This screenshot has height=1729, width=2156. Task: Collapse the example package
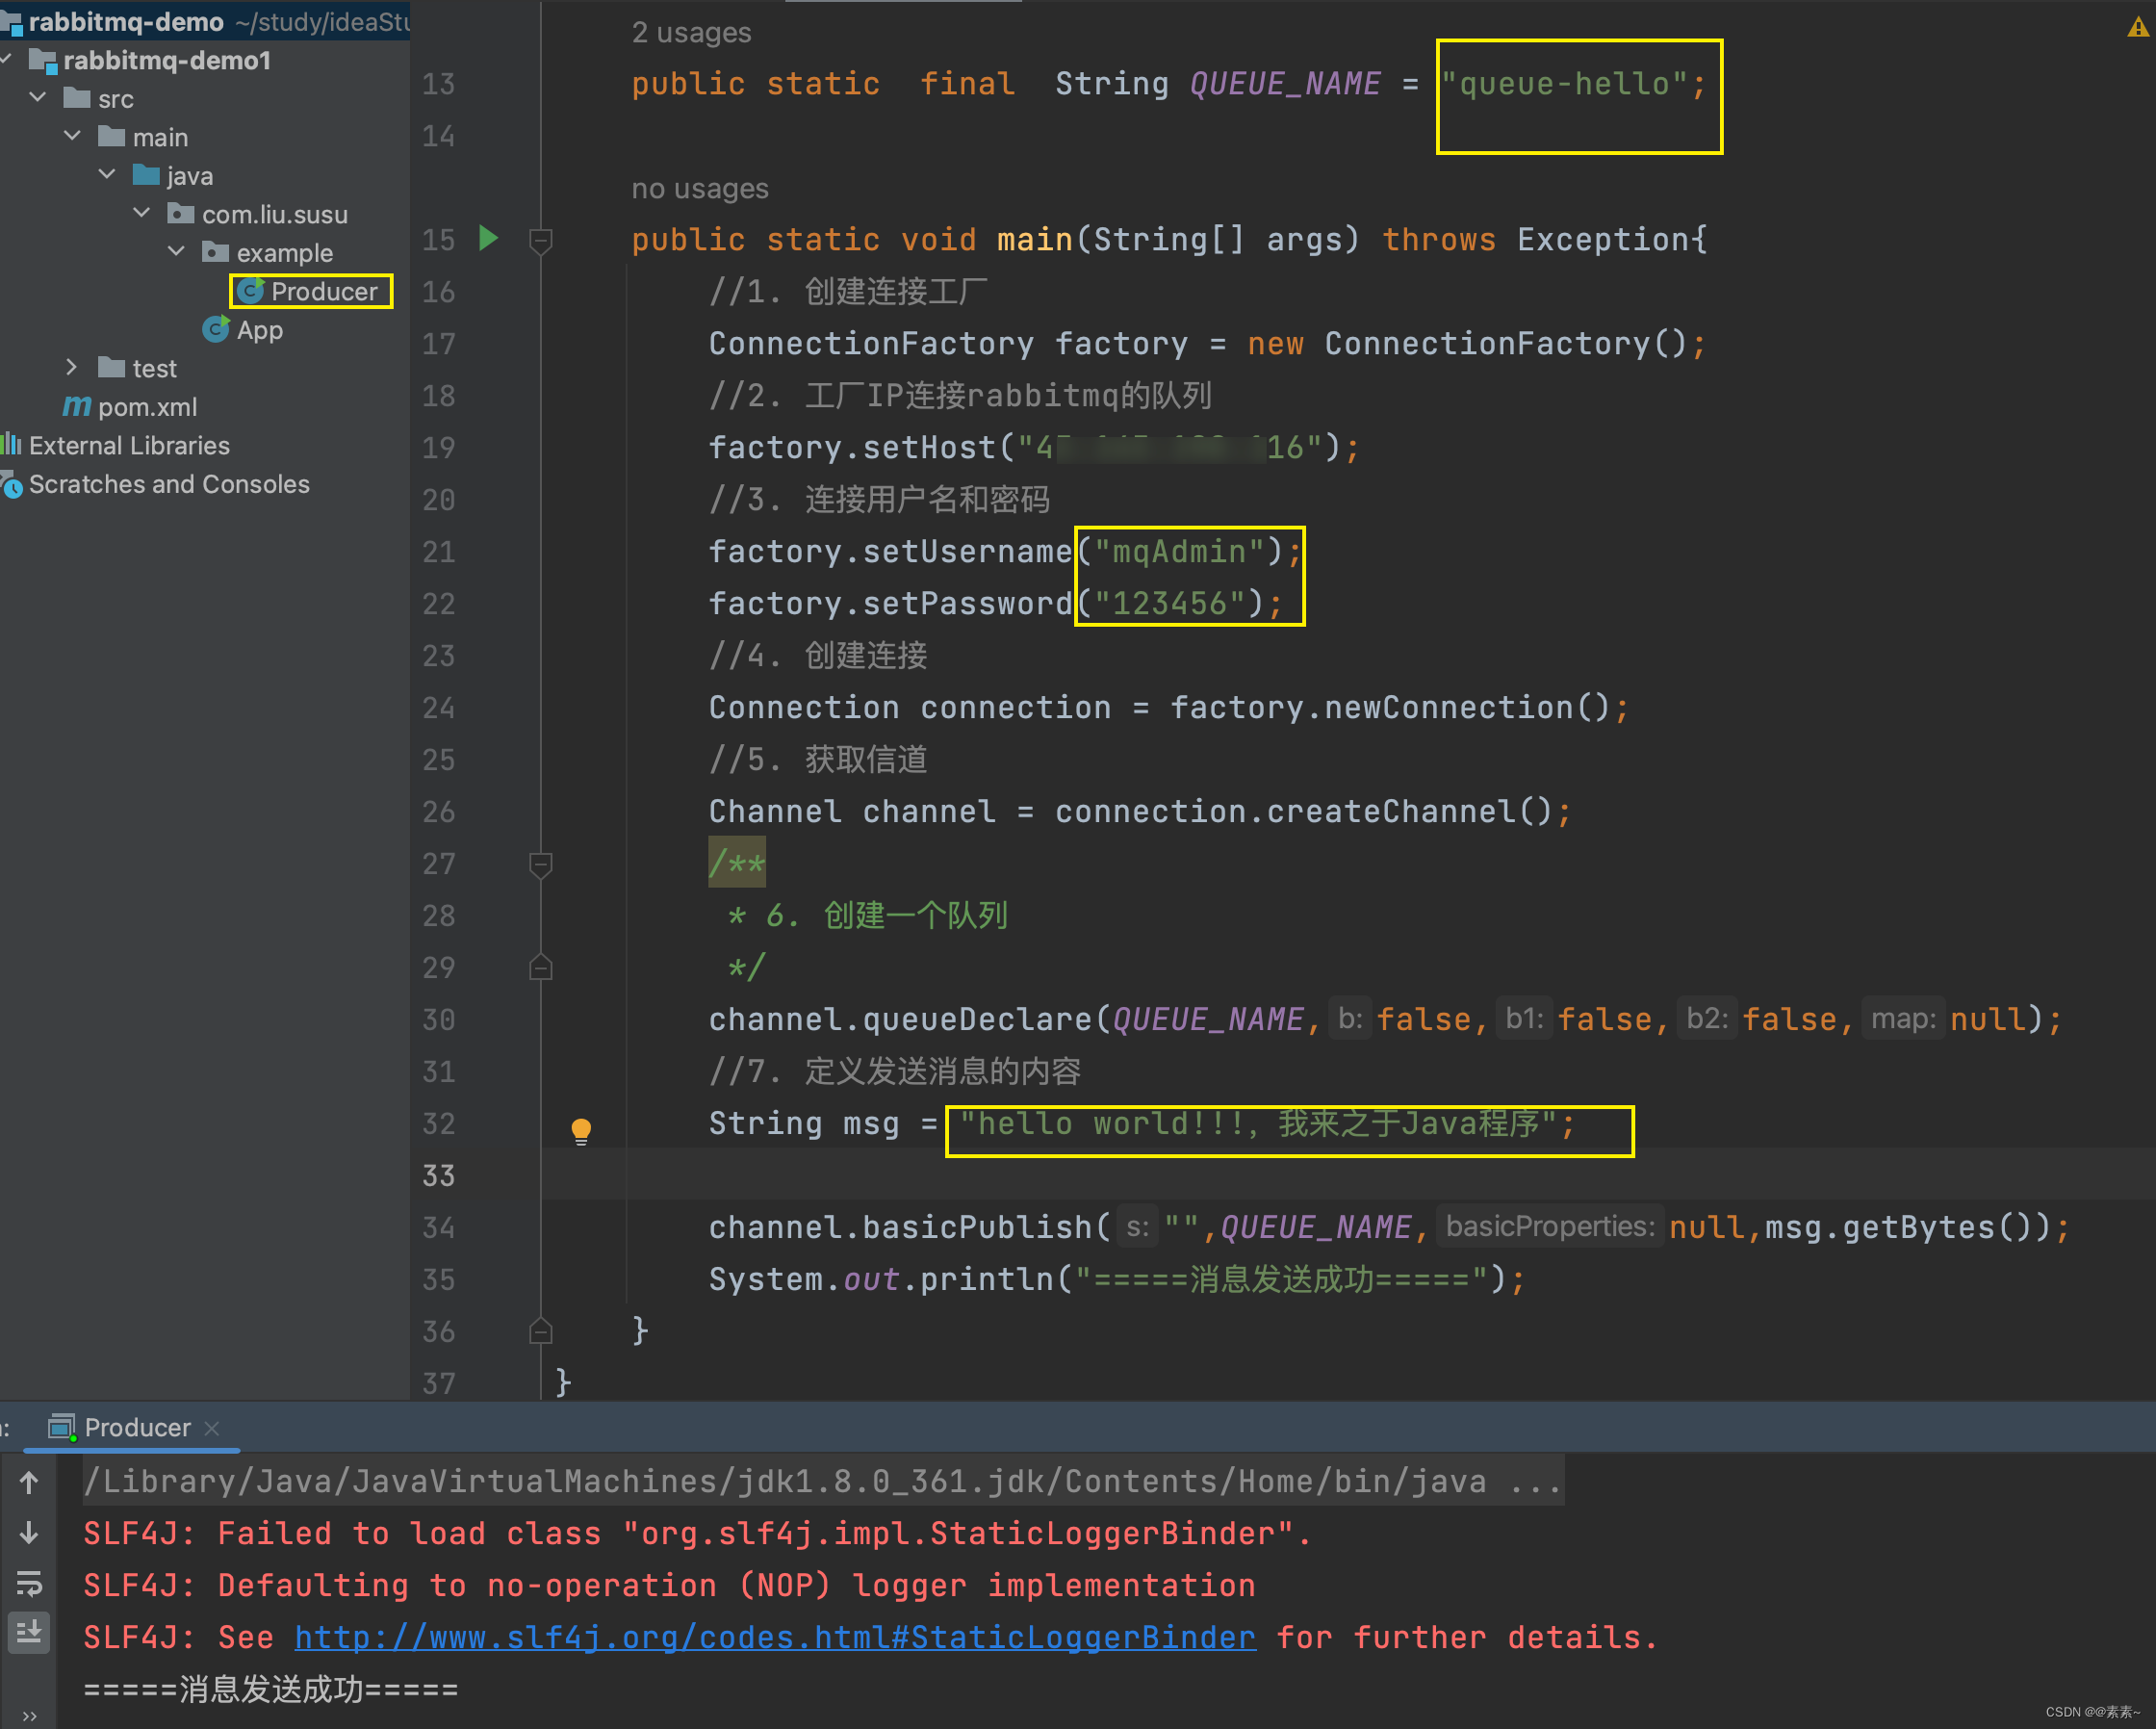point(176,252)
